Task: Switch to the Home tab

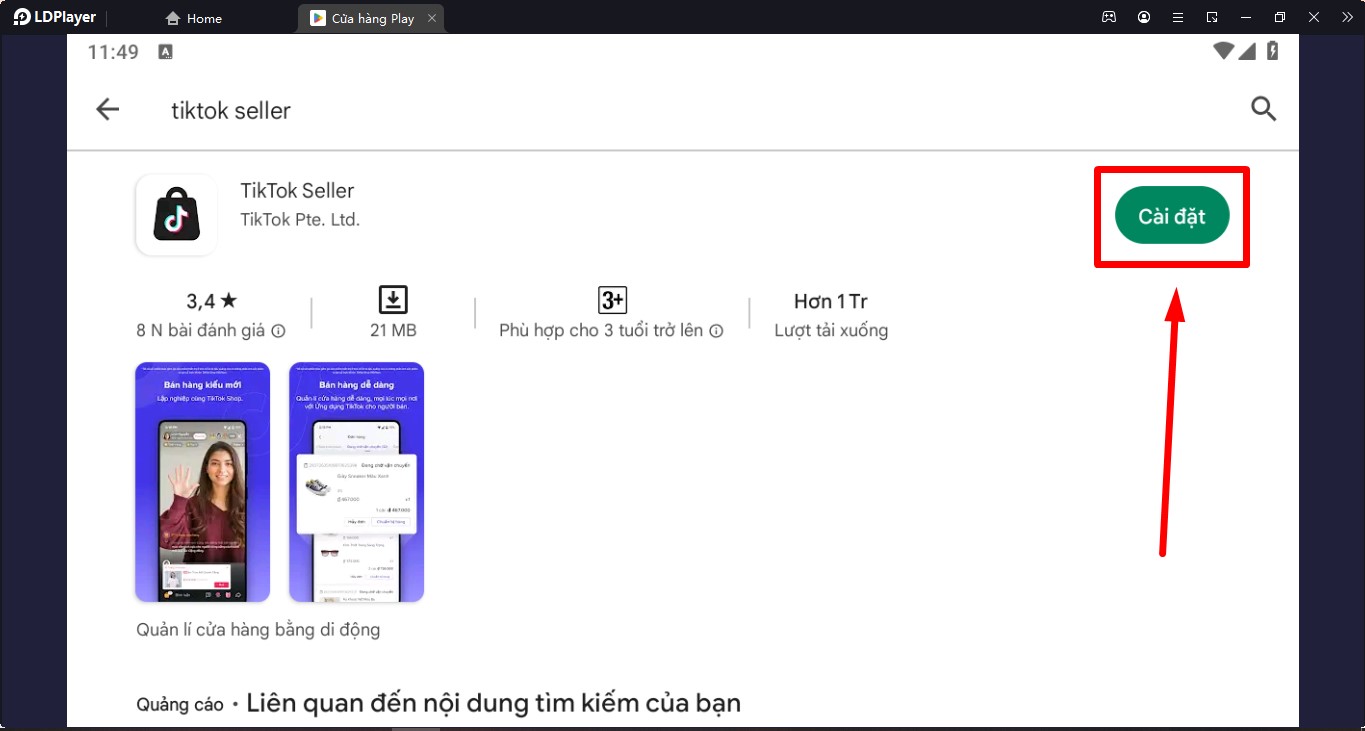Action: [194, 18]
